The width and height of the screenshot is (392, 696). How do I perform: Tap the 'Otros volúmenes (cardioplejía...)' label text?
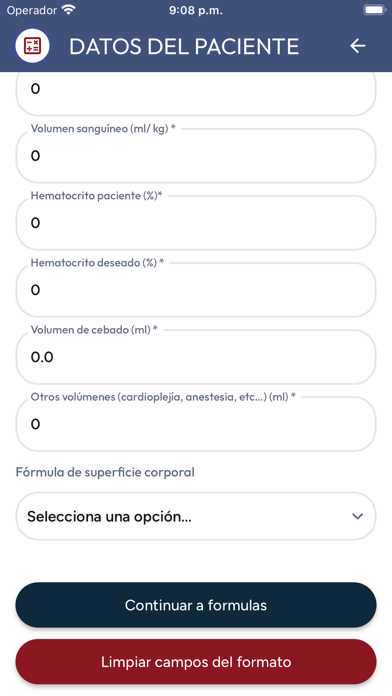click(x=163, y=397)
